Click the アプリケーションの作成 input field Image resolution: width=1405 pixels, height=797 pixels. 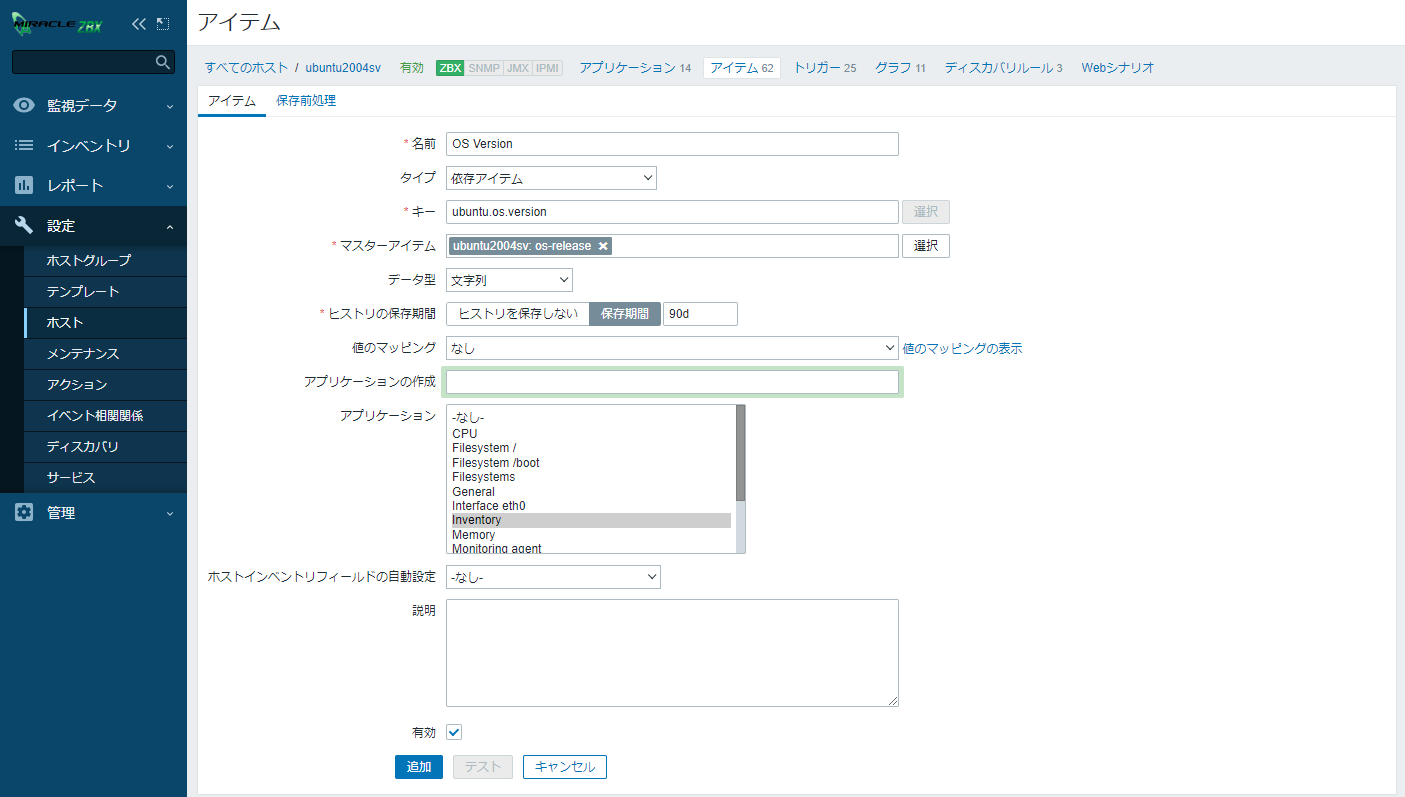(672, 382)
